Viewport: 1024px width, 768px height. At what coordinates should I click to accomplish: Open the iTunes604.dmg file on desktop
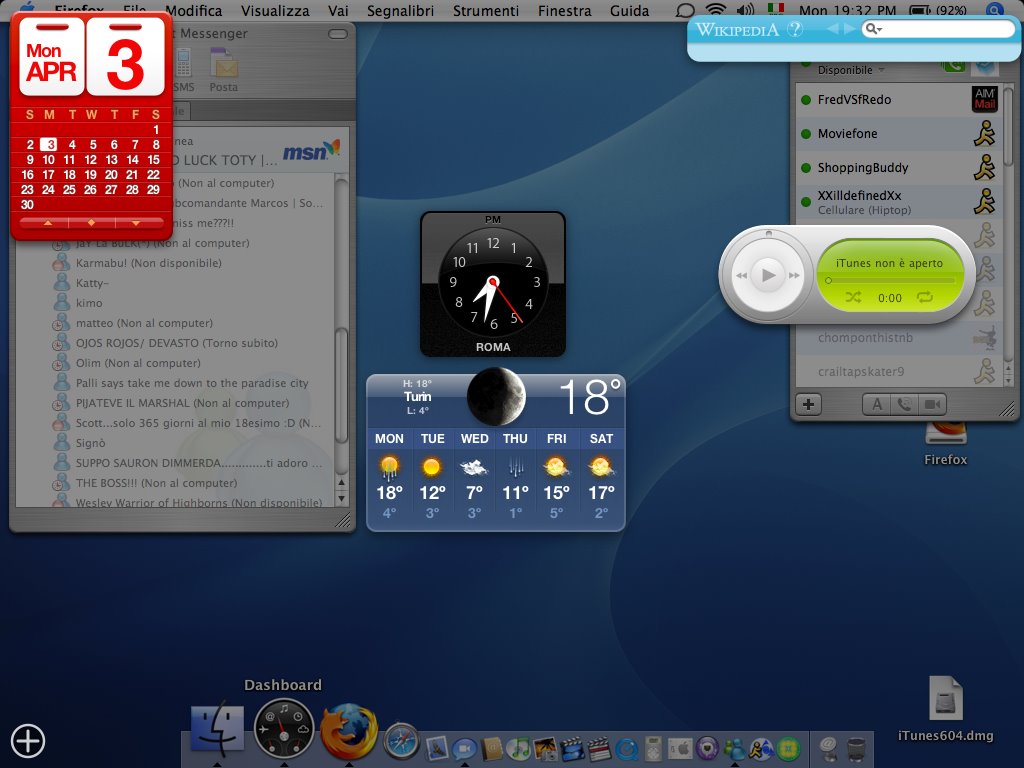[x=945, y=709]
